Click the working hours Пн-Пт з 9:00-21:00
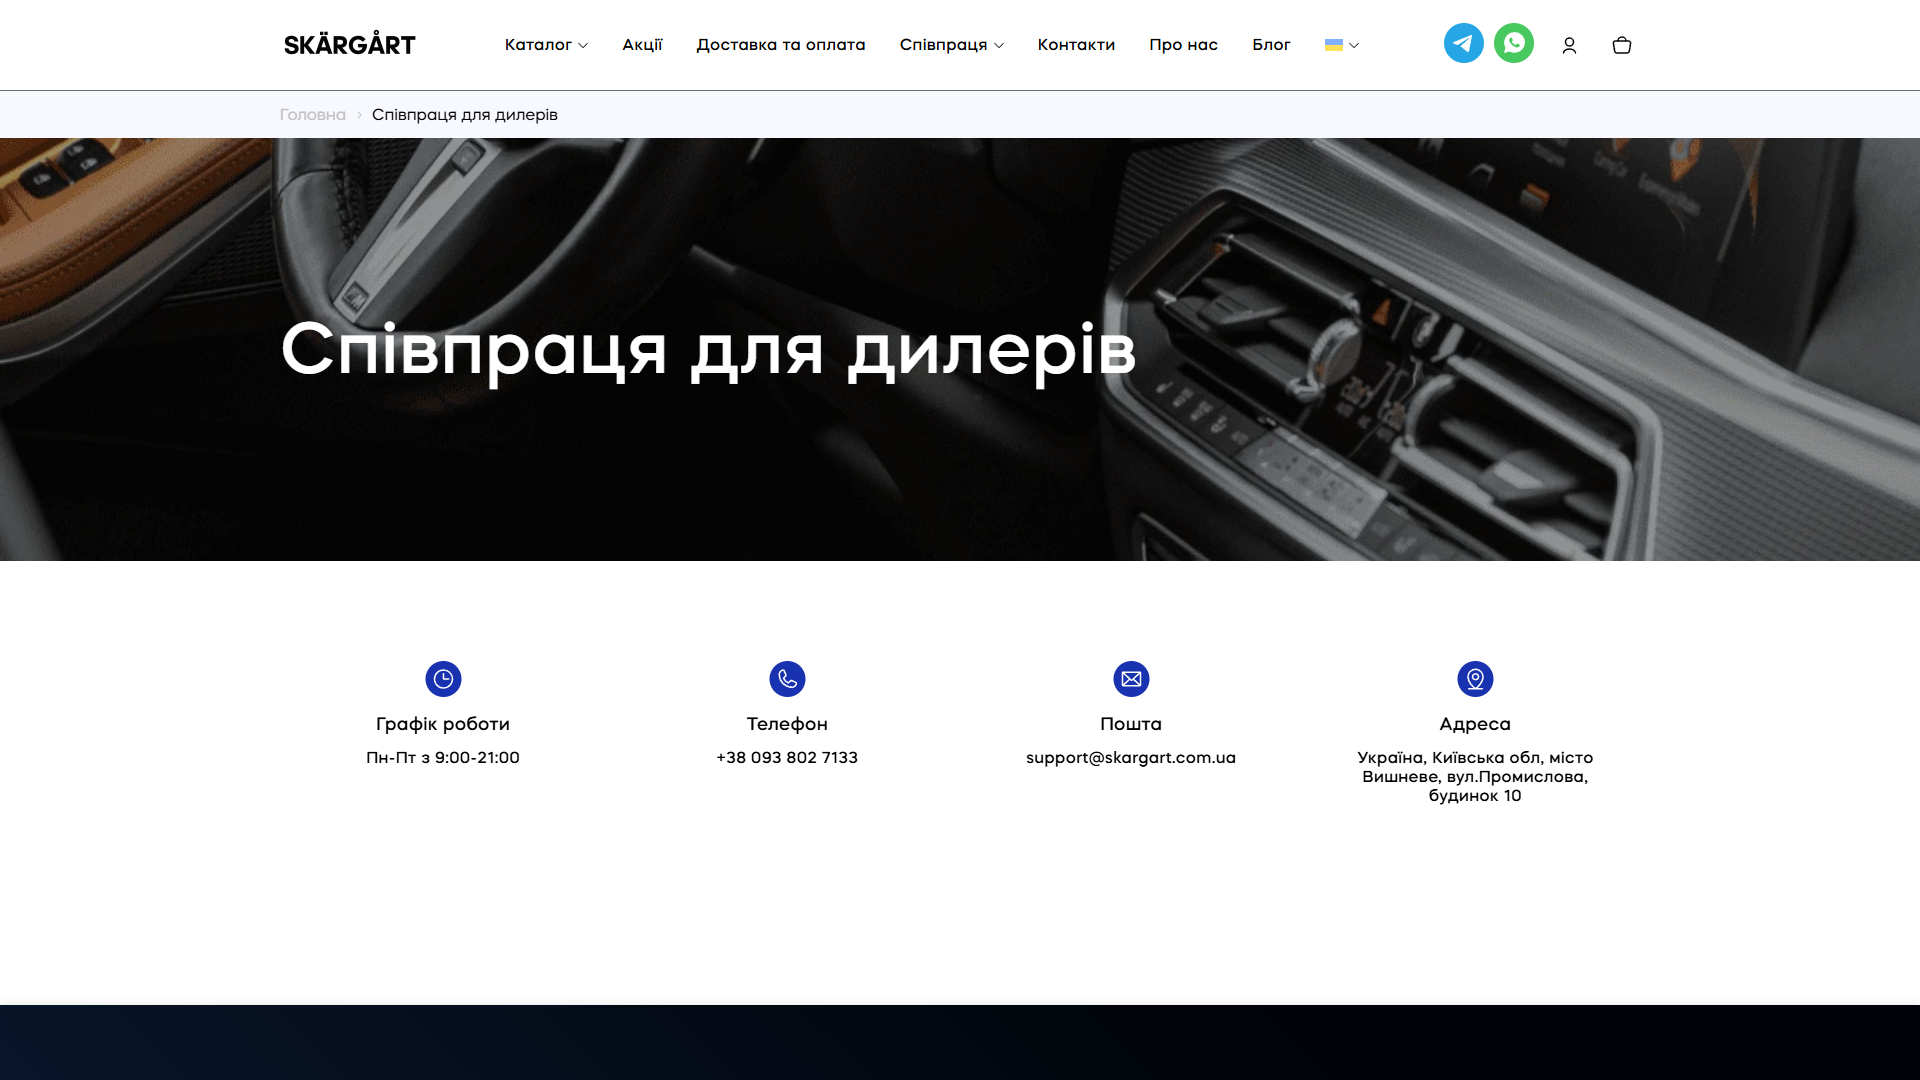 click(443, 758)
